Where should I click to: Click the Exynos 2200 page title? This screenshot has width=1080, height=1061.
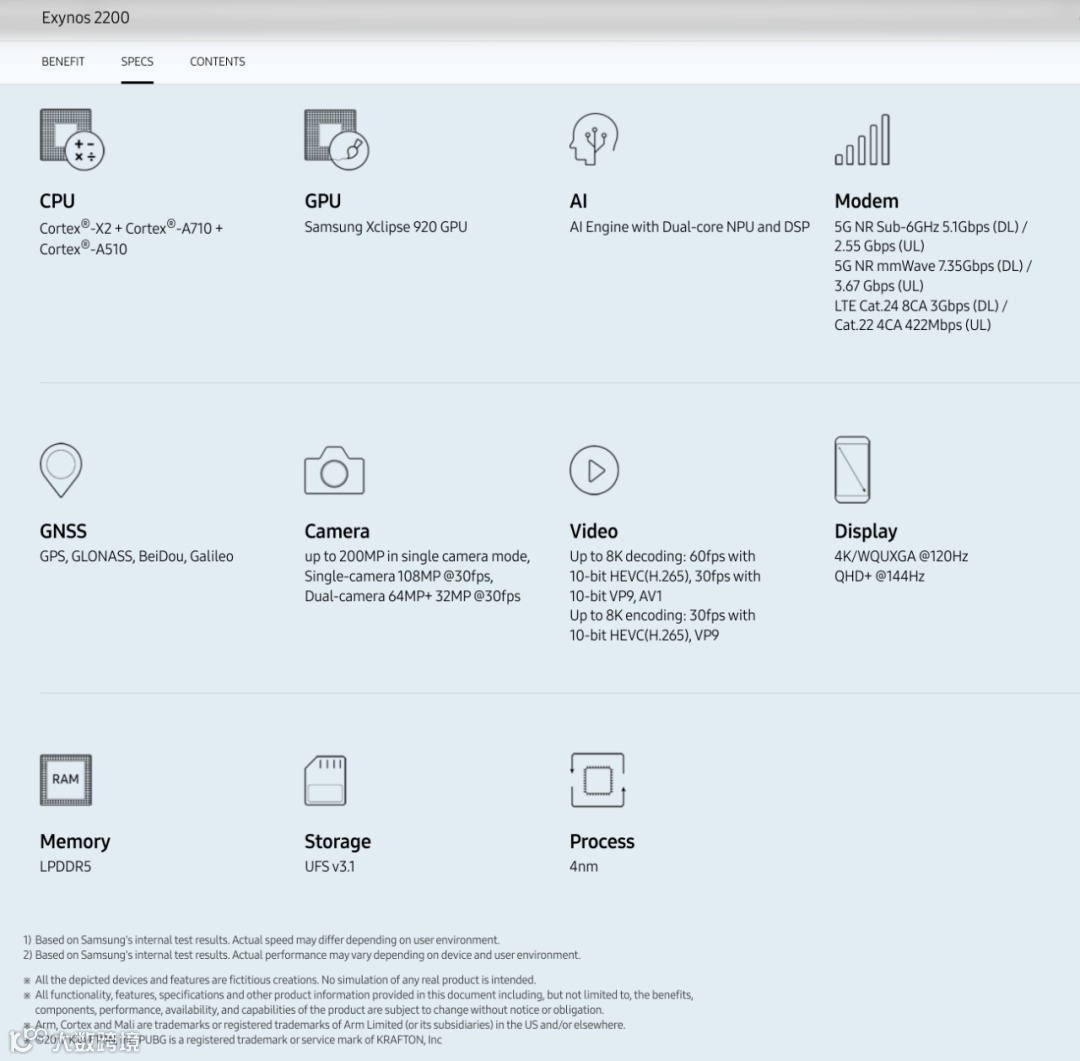click(85, 18)
